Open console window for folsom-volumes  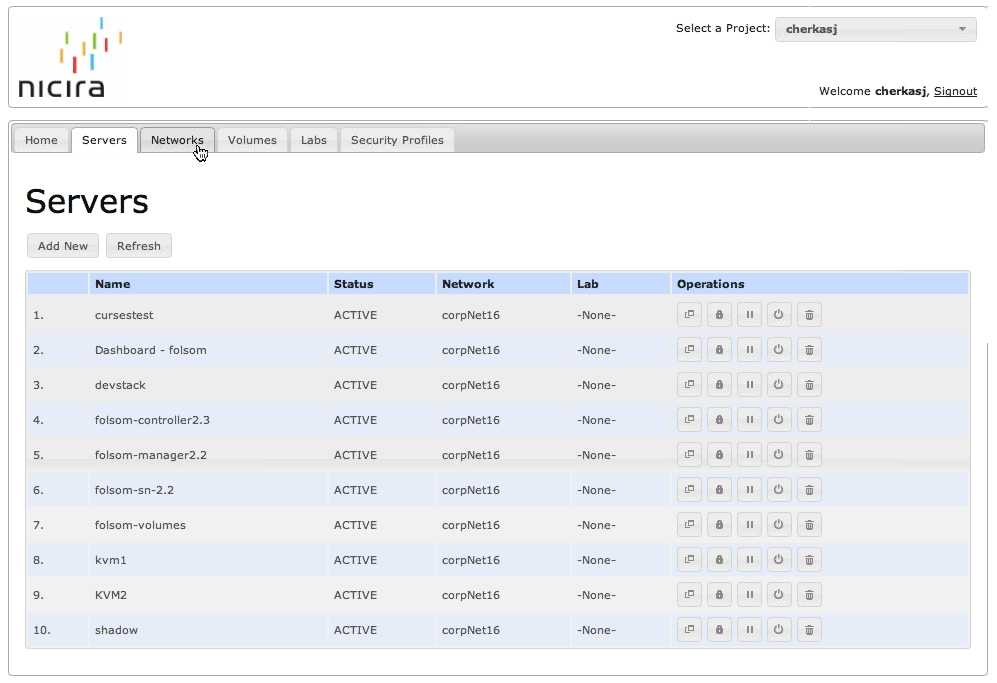[689, 525]
